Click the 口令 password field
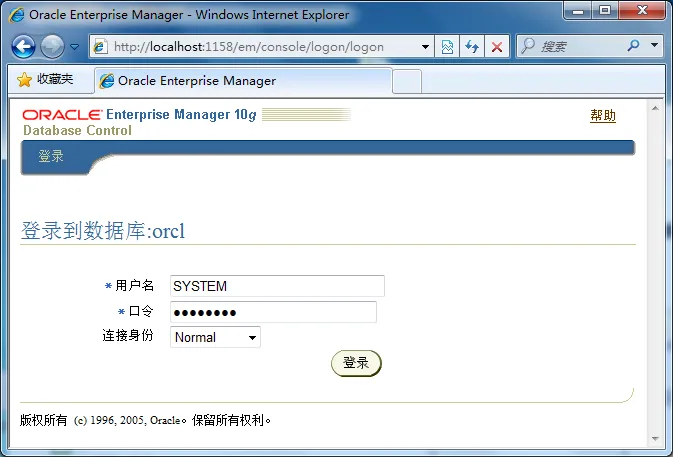This screenshot has height=457, width=673. (x=273, y=312)
